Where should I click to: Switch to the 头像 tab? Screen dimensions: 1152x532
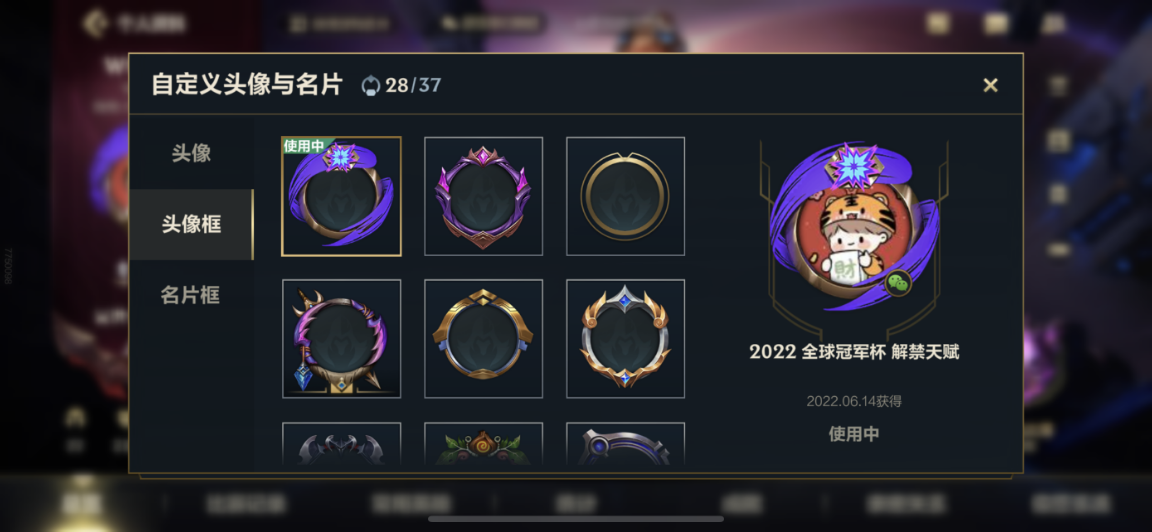pos(191,153)
